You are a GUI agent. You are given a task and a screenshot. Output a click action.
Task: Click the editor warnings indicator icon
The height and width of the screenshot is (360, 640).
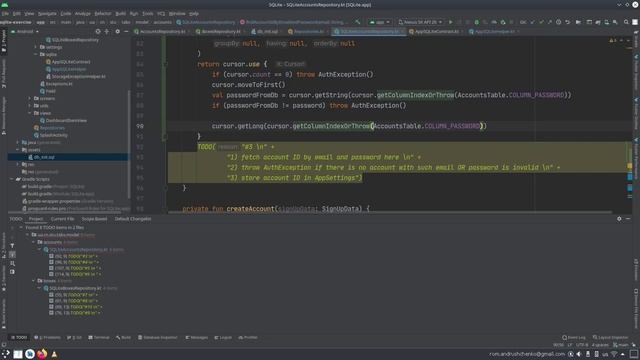613,40
